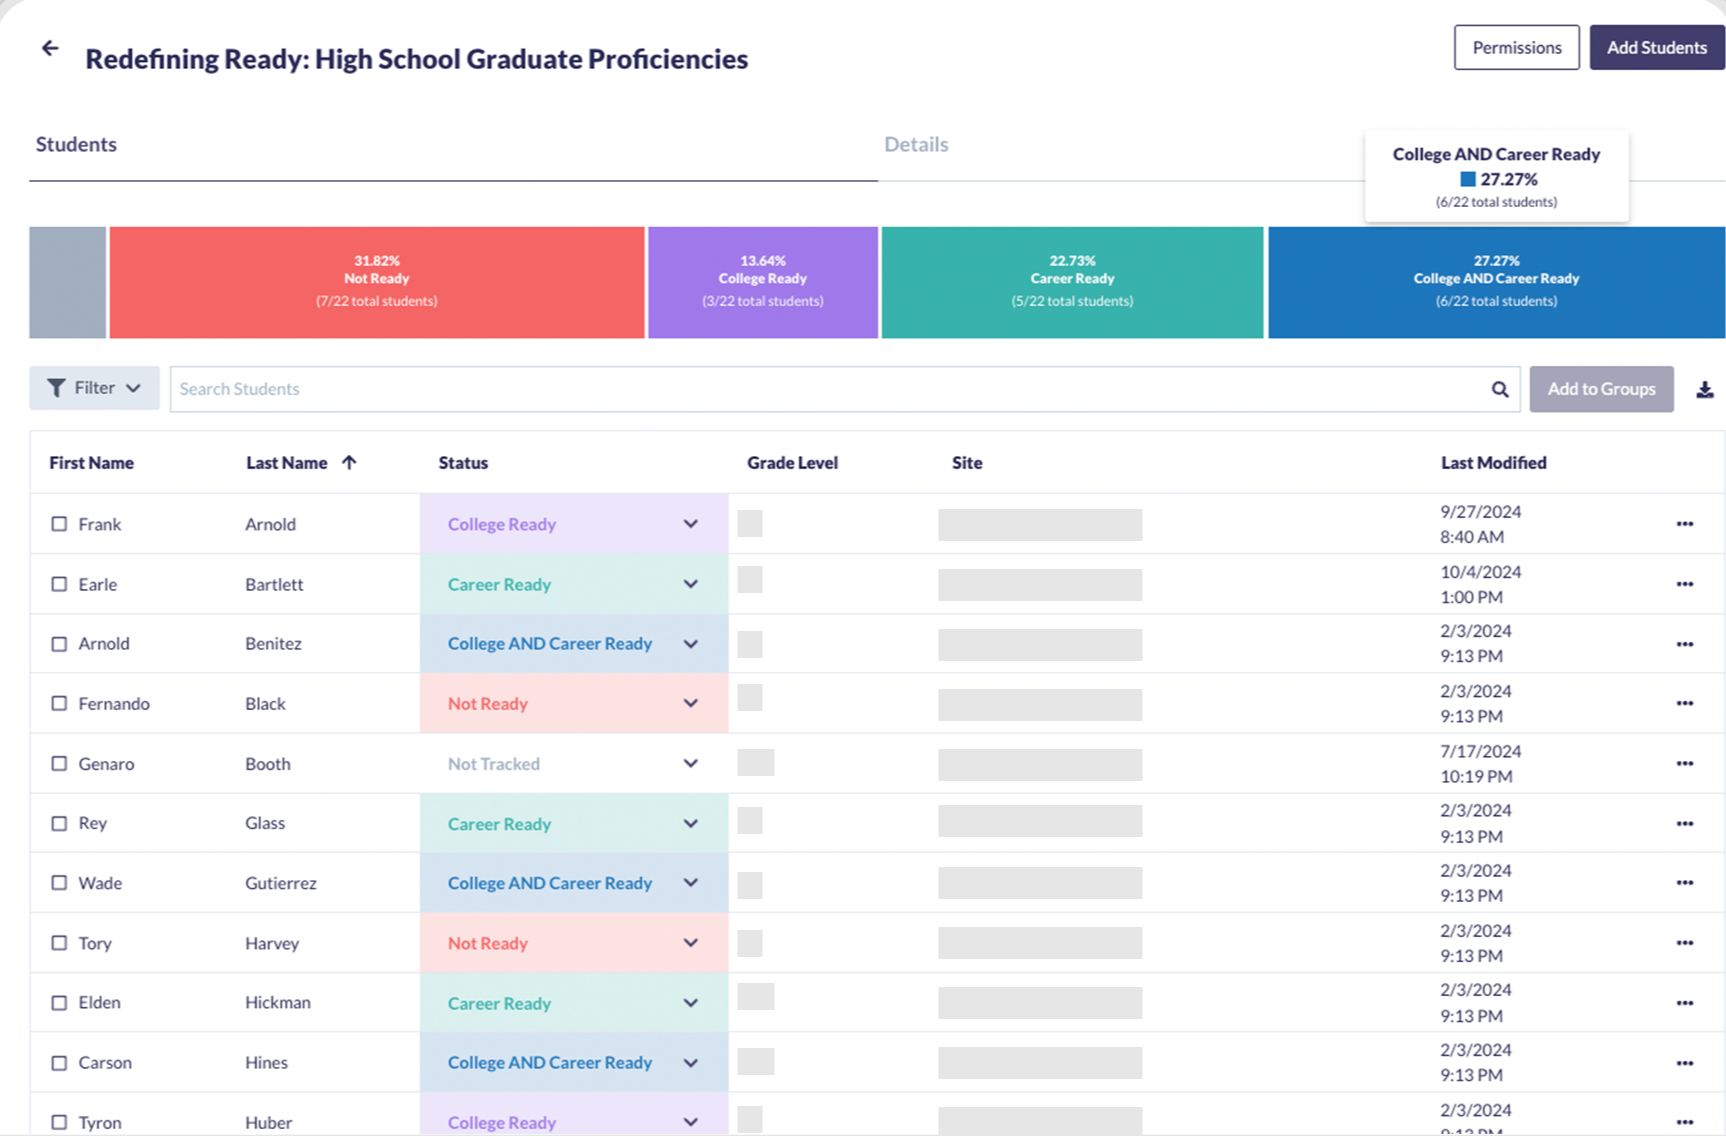This screenshot has width=1726, height=1136.
Task: Click the red Not Ready bar segment
Action: coord(377,282)
